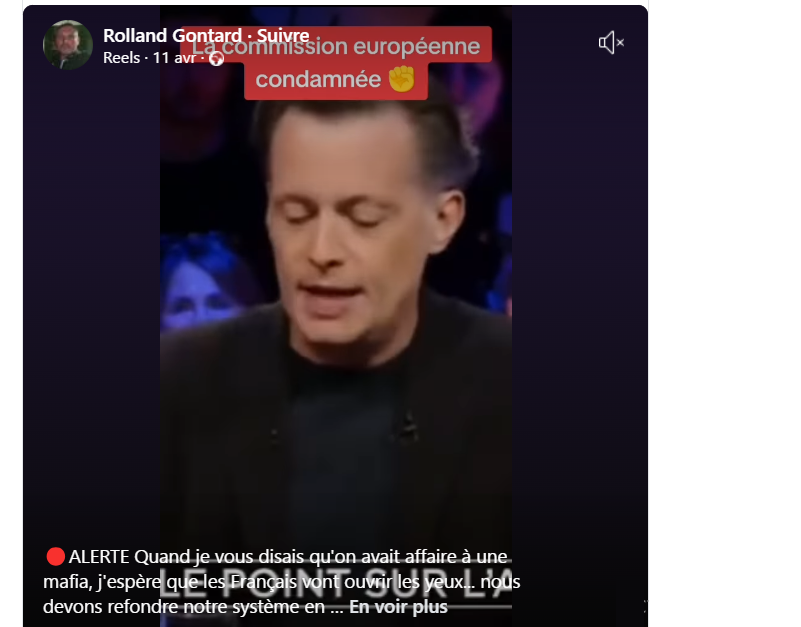Click the dark left margin of the reel

click(92, 307)
